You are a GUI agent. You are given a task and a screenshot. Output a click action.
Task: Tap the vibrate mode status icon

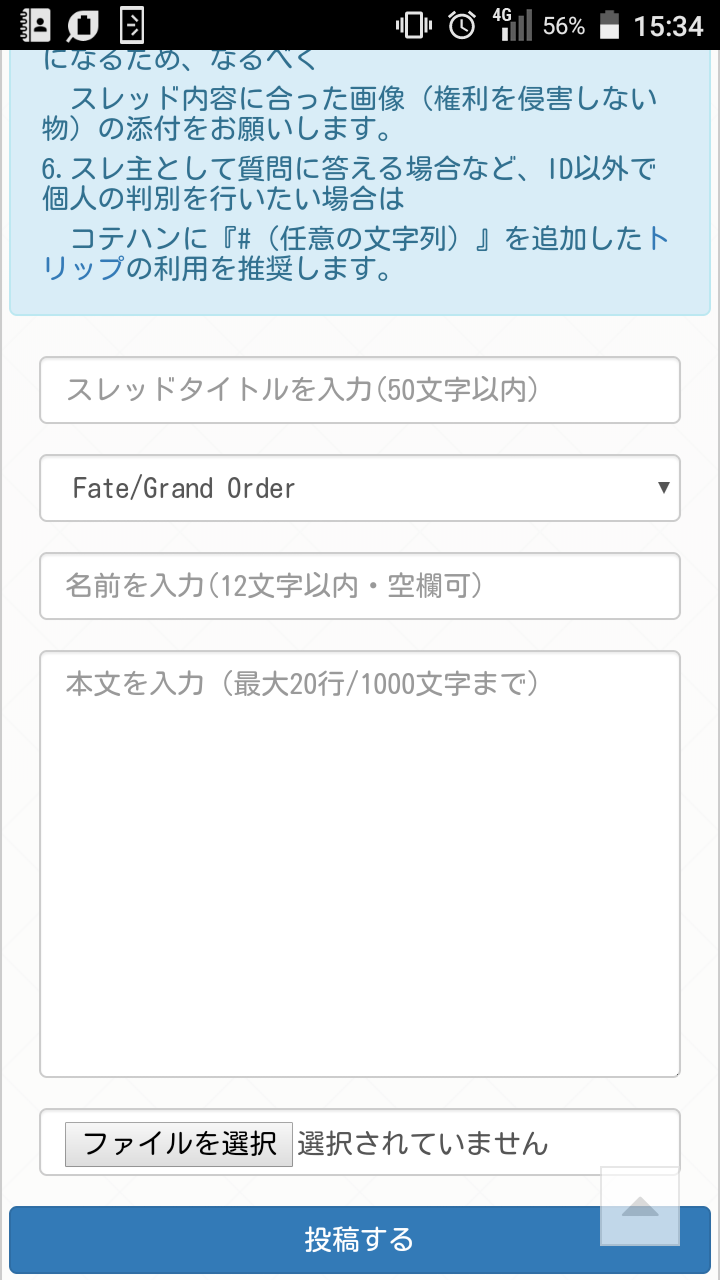click(x=412, y=24)
